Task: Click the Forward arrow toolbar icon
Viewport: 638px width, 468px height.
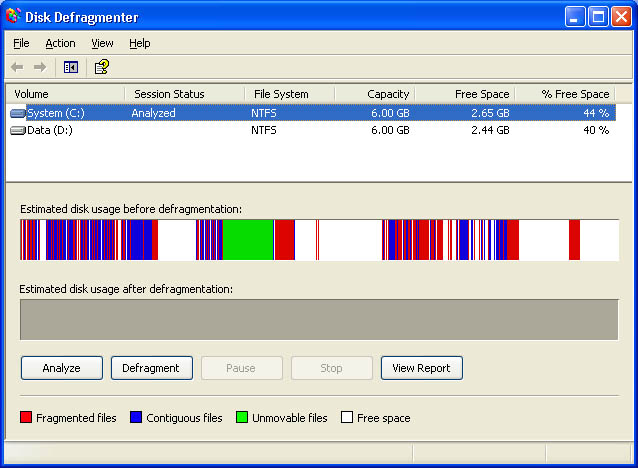Action: click(x=40, y=67)
